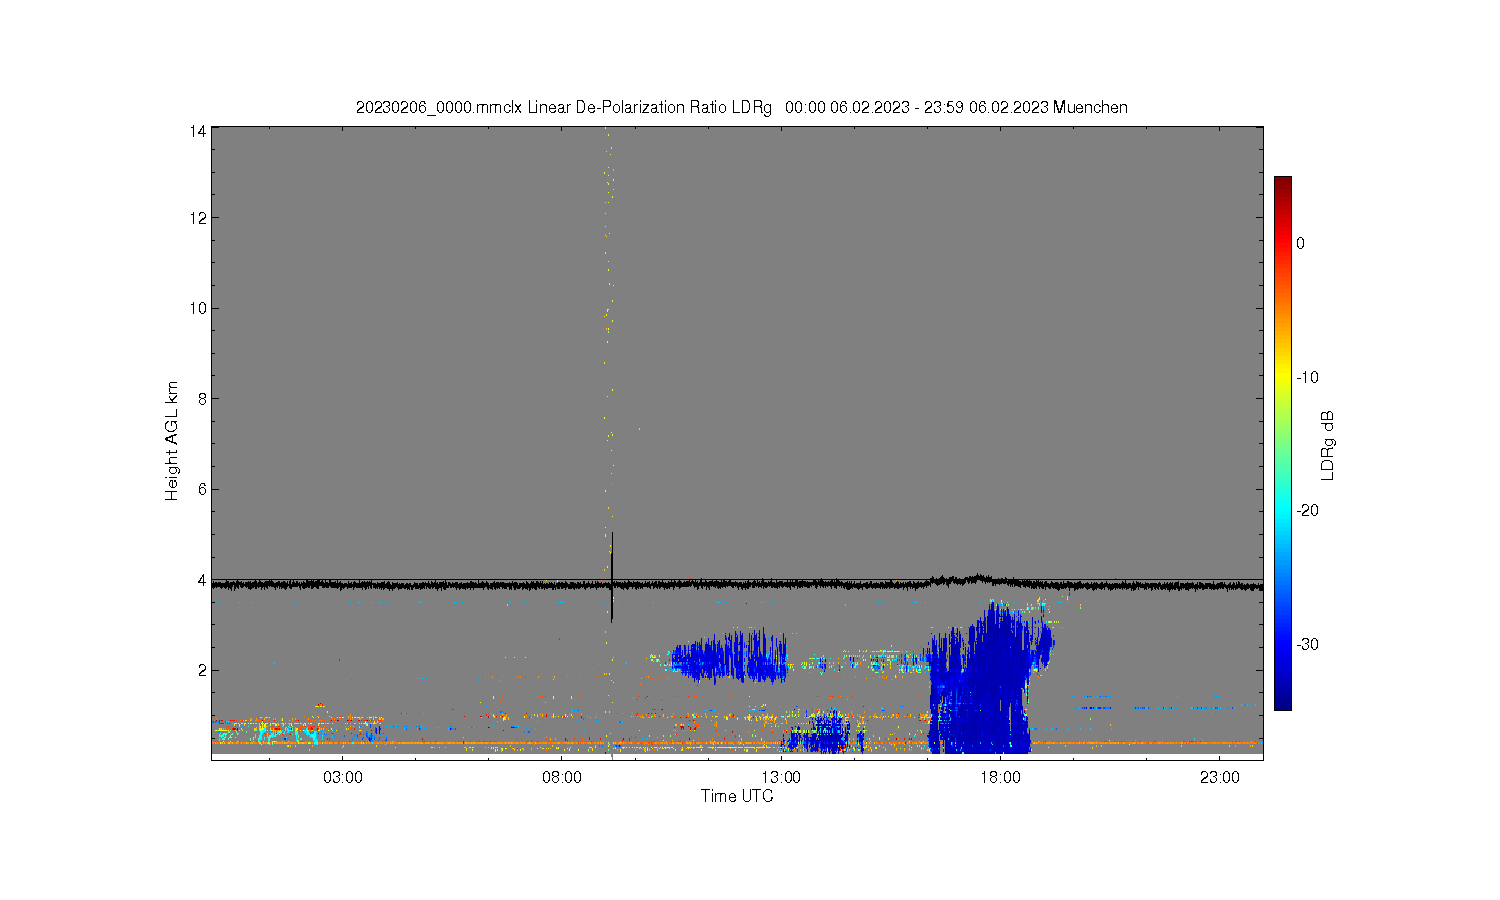Click the 'Time UTC' x-axis label

737,796
